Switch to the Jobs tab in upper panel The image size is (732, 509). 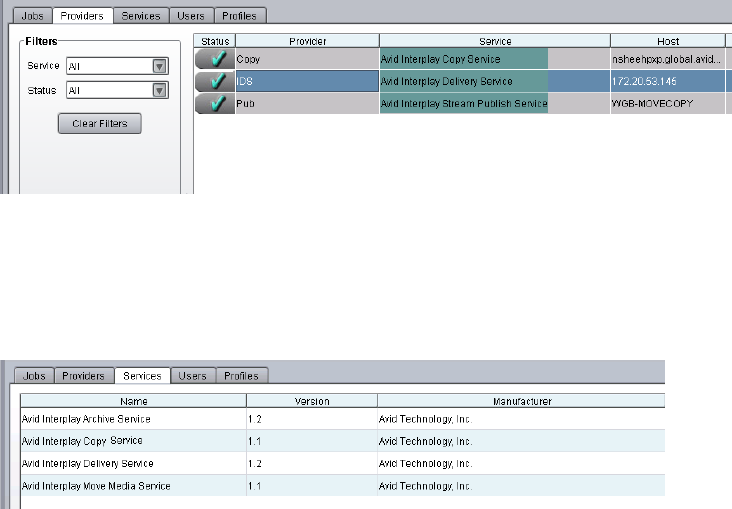tap(32, 16)
